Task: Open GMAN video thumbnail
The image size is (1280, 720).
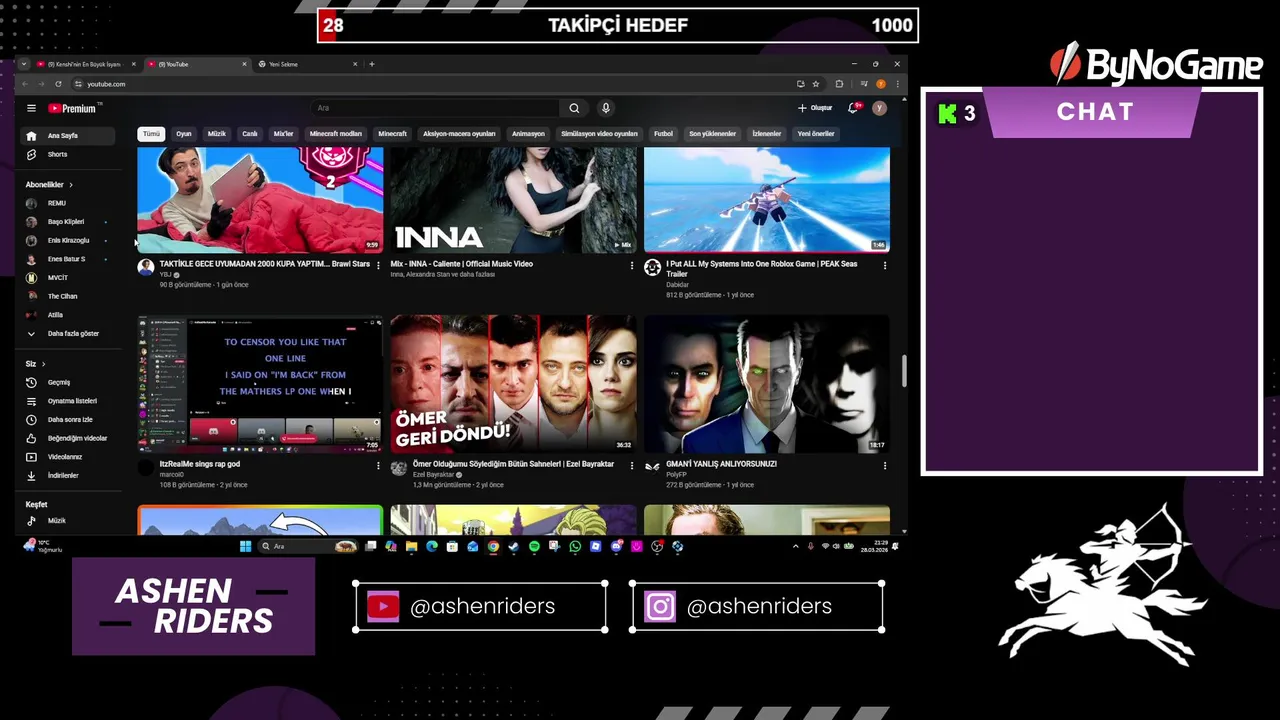Action: pos(767,385)
